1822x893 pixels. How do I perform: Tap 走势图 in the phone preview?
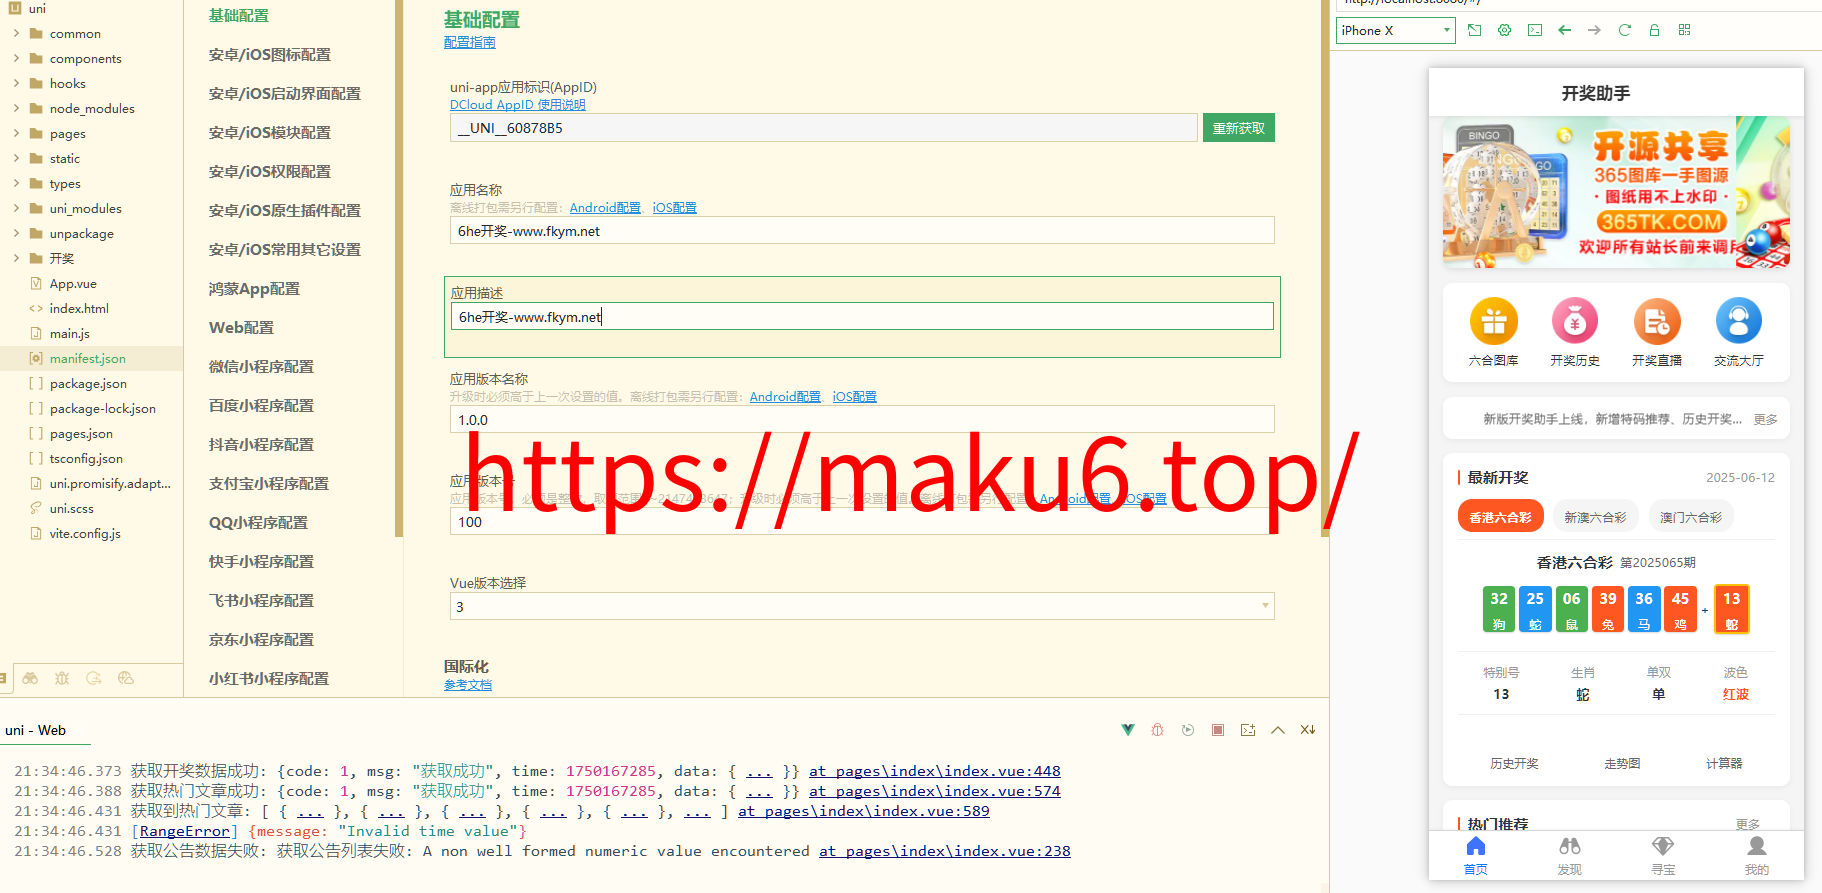[1622, 763]
